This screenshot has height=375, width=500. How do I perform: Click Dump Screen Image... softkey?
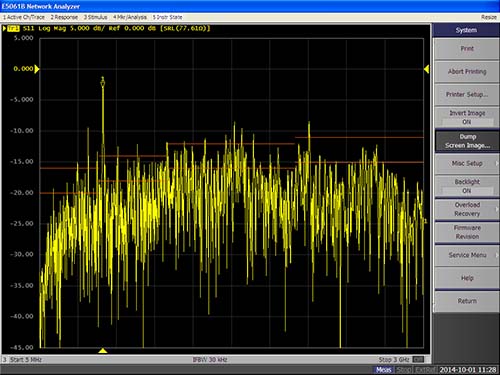pos(467,141)
